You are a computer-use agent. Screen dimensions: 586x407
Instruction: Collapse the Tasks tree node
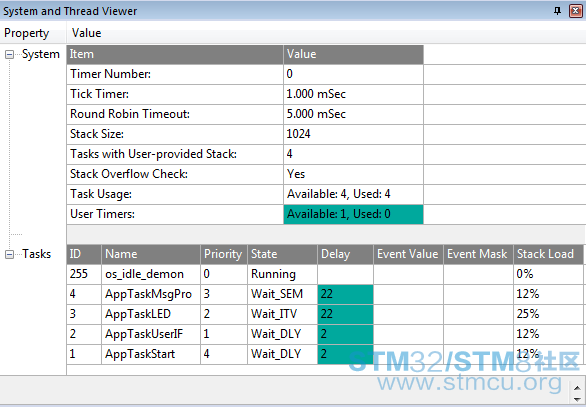coord(9,255)
